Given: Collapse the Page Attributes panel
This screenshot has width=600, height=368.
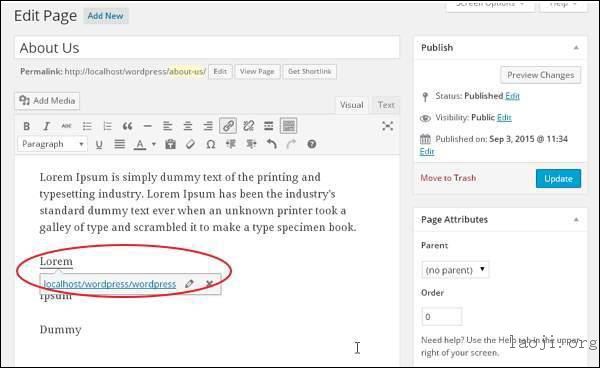Looking at the screenshot, I should tap(576, 220).
